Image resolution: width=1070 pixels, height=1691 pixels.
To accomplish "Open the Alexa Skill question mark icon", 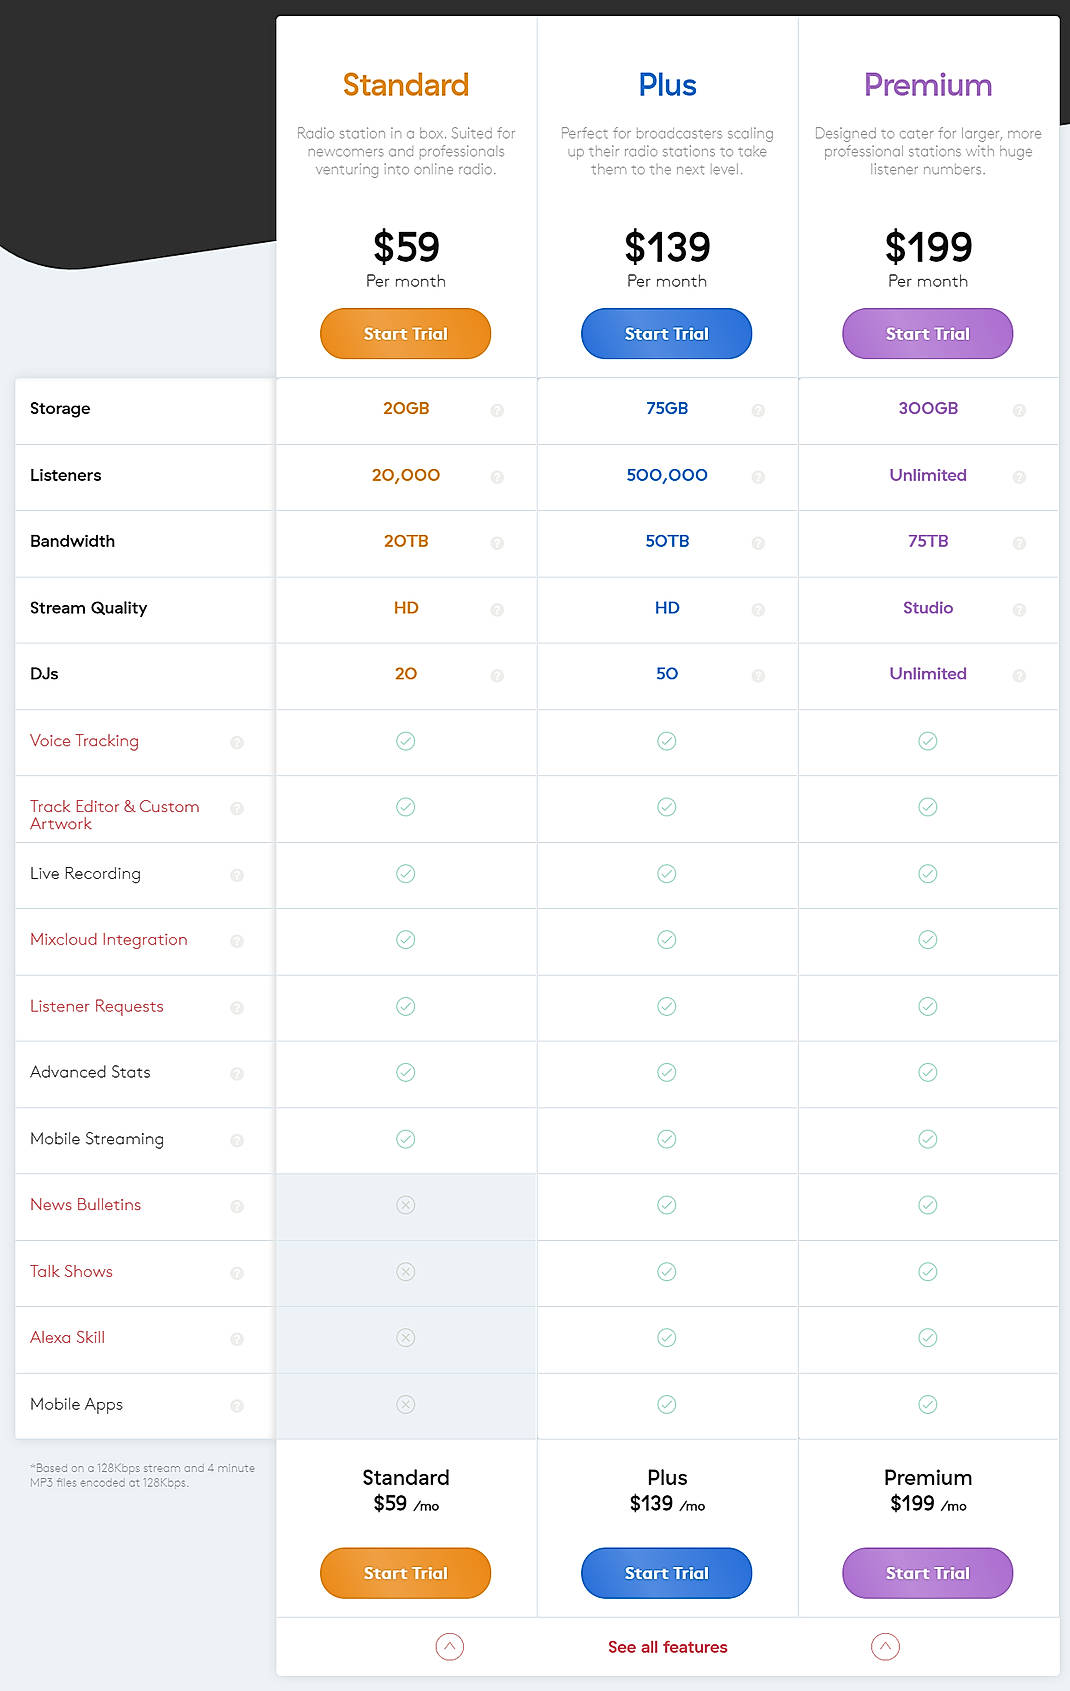I will pyautogui.click(x=237, y=1339).
